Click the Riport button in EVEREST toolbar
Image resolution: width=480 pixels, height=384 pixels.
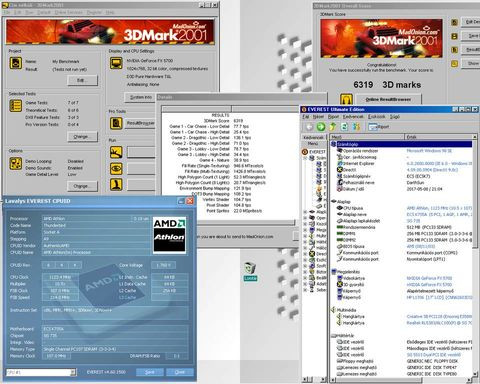pos(379,127)
